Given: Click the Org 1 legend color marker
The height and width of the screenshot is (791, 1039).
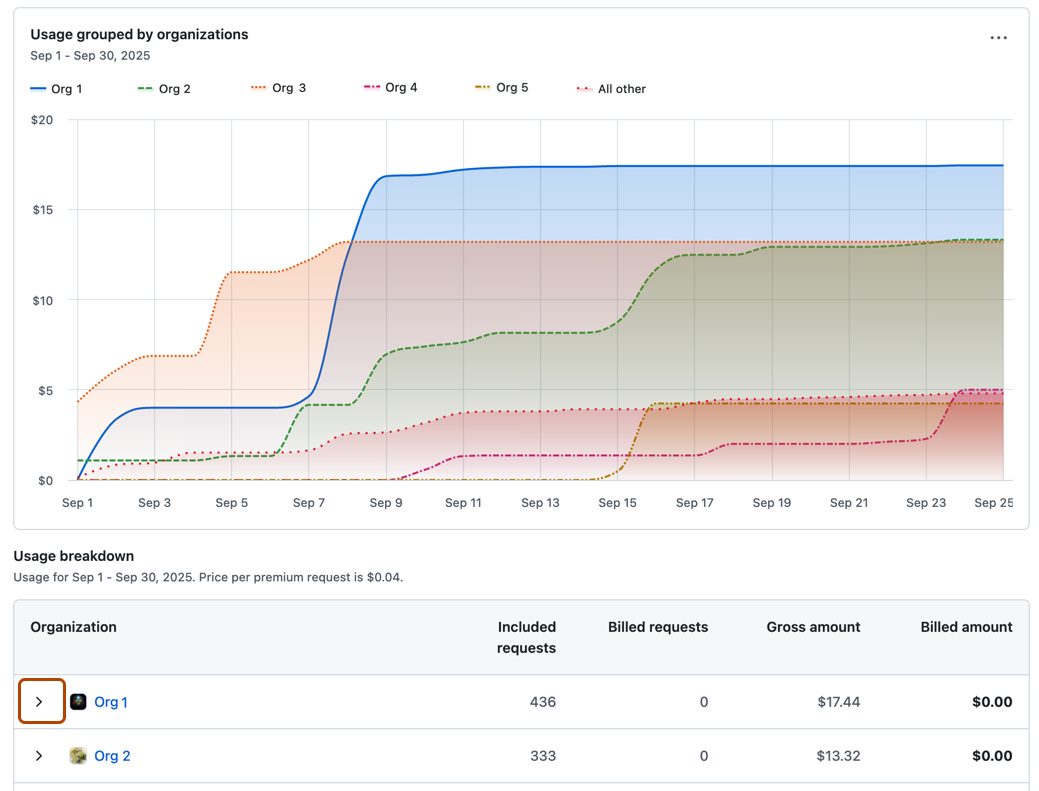Looking at the screenshot, I should (x=36, y=88).
